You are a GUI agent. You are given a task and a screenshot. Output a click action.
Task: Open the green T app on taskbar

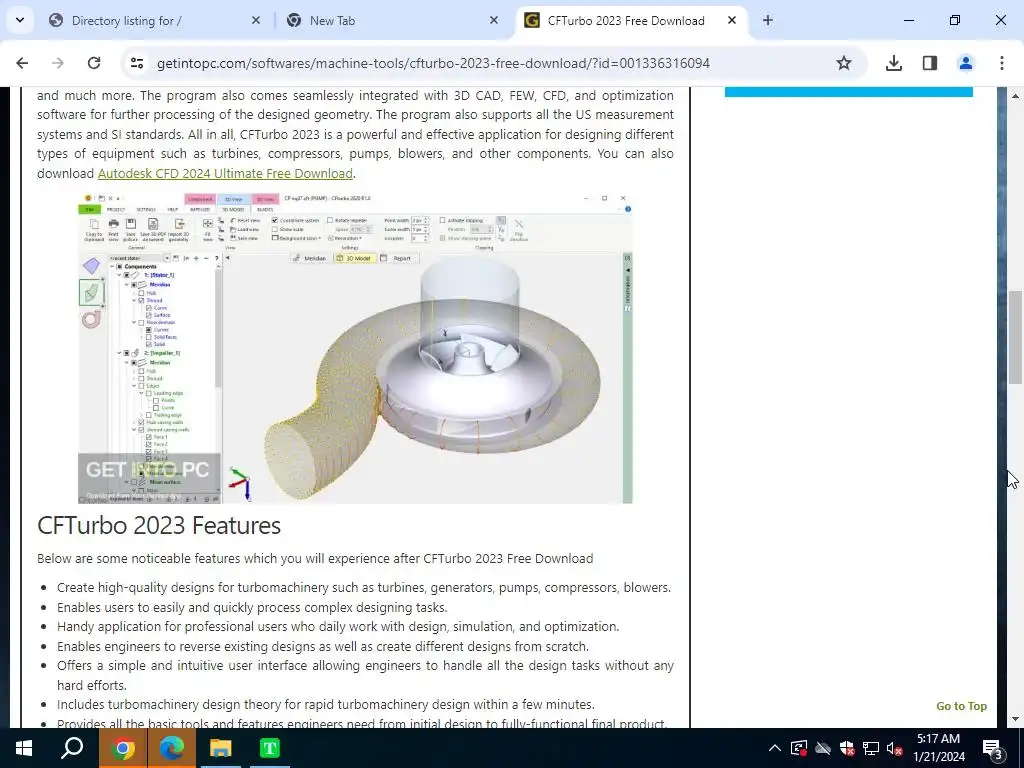point(269,748)
